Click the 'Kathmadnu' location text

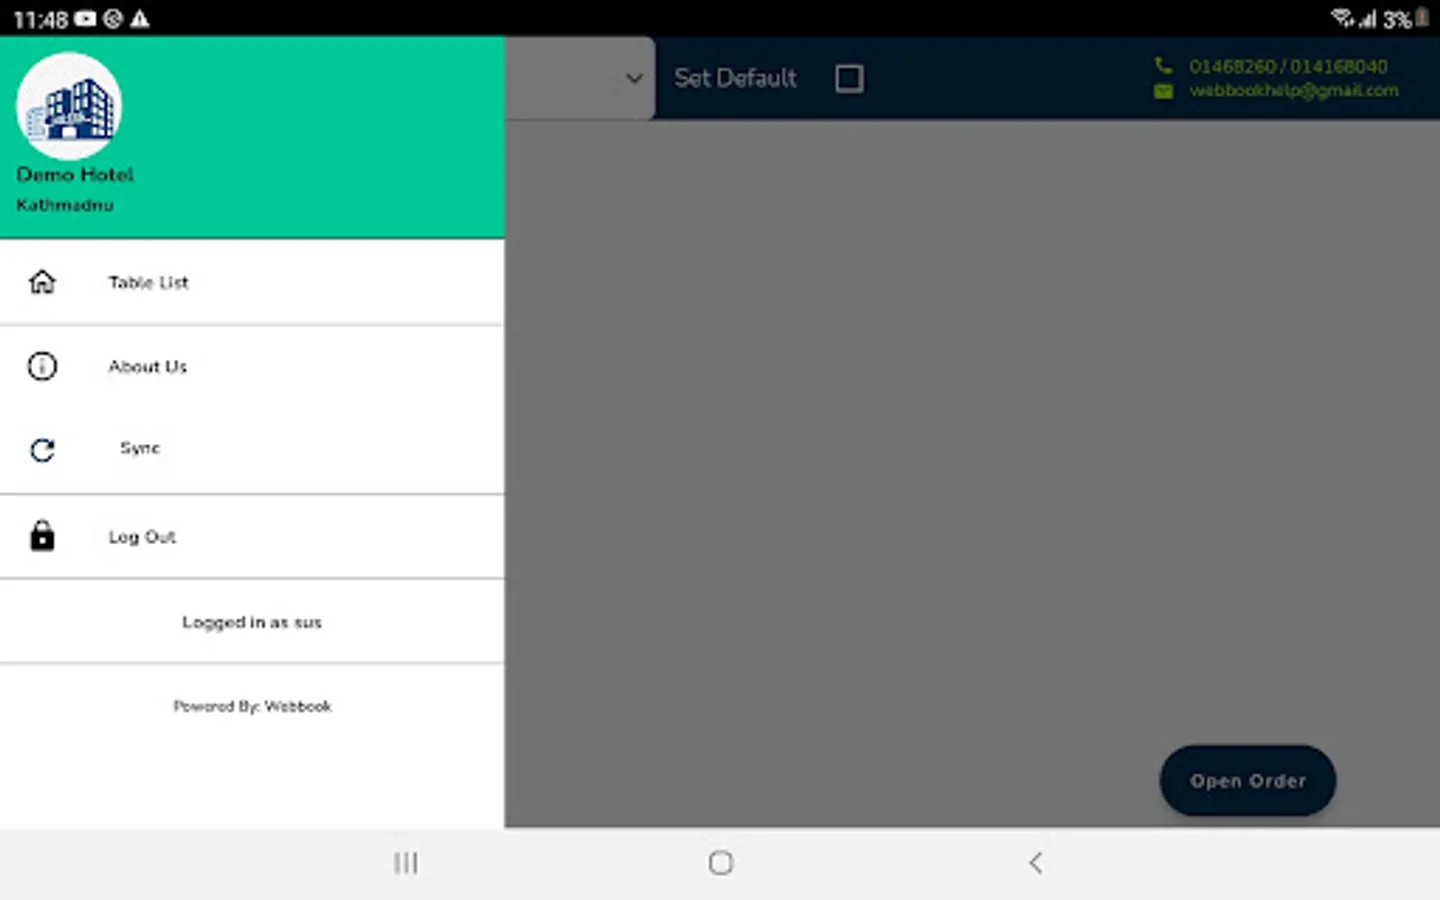point(65,205)
